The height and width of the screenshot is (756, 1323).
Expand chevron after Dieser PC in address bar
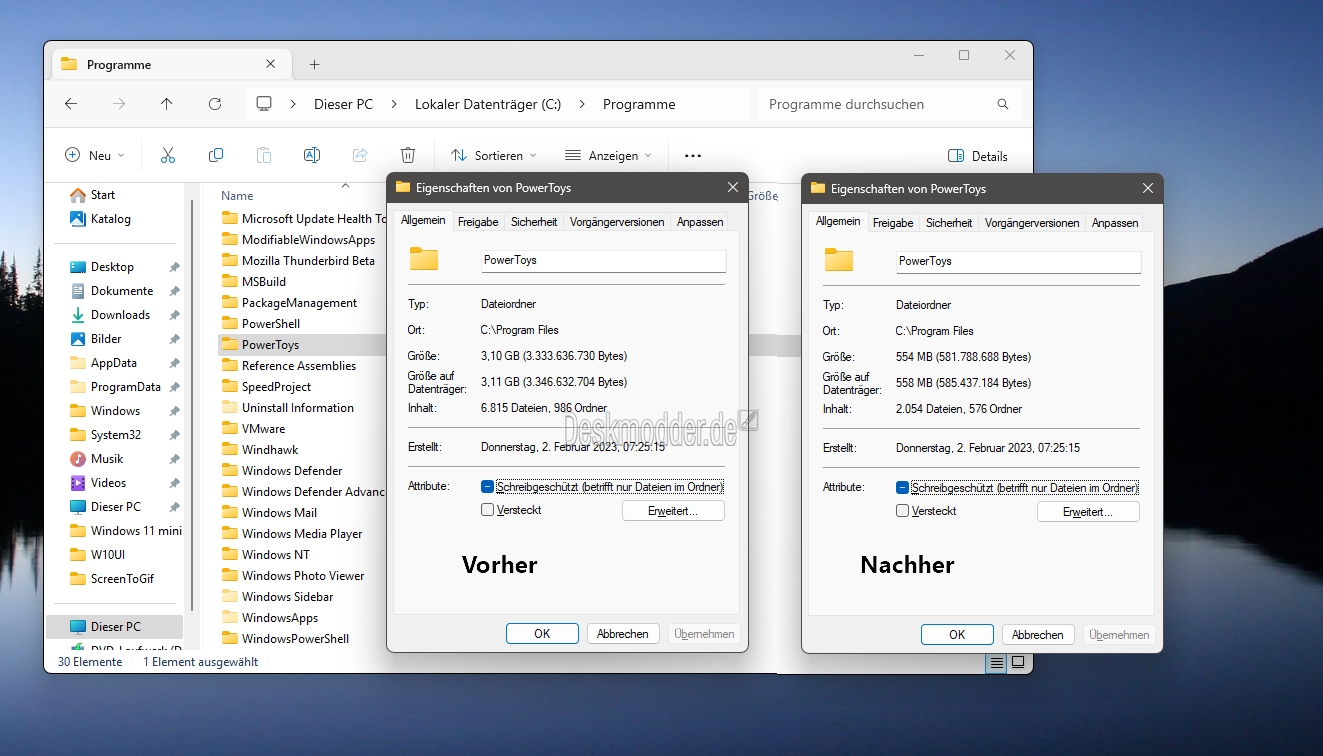click(394, 104)
